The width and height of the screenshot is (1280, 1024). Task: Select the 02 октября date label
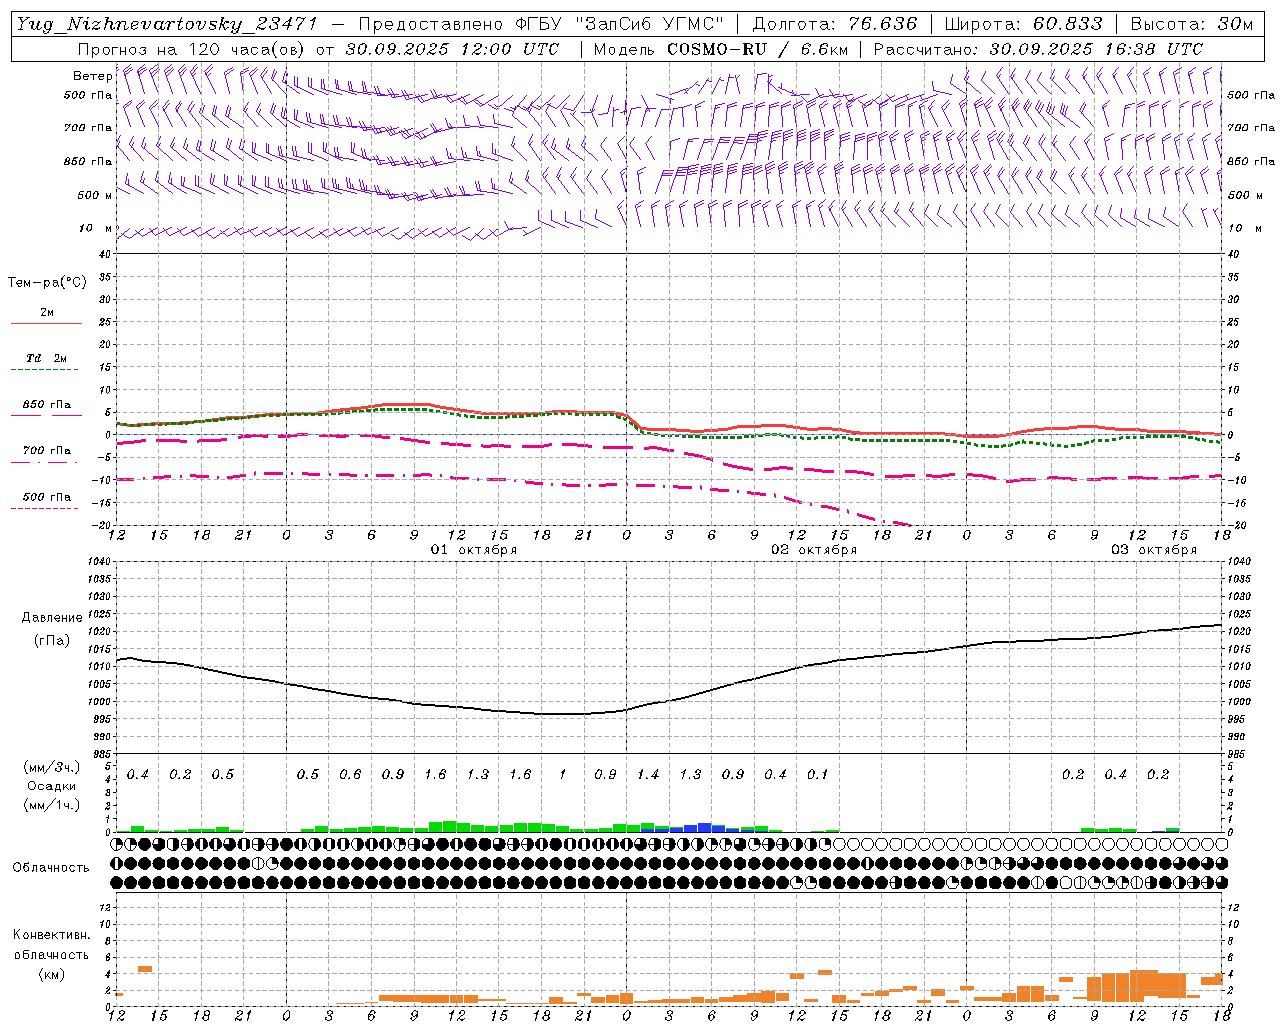(814, 550)
